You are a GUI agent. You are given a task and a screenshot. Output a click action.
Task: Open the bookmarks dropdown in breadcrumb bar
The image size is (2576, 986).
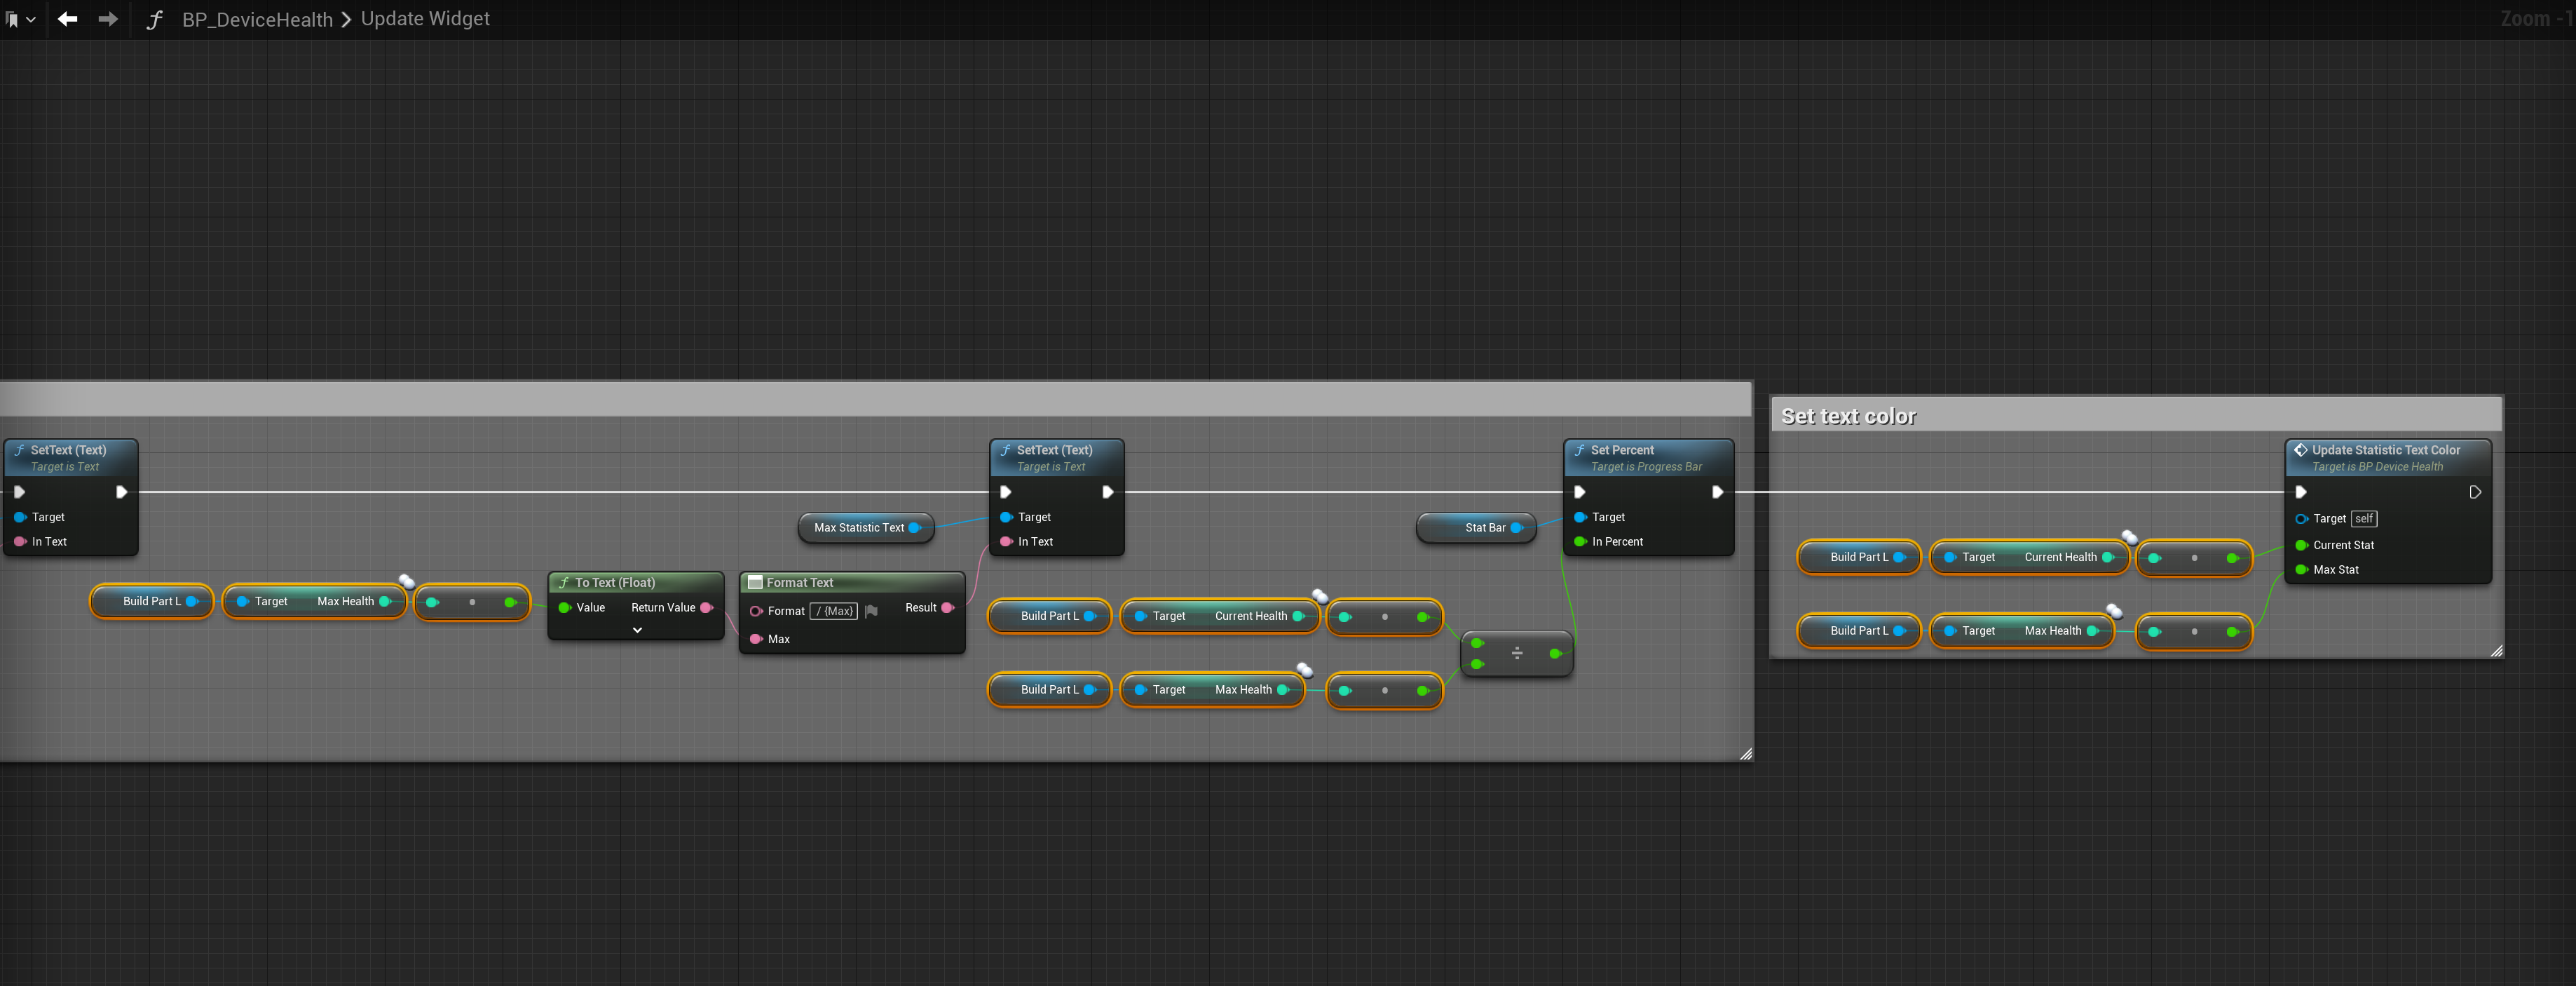coord(20,19)
